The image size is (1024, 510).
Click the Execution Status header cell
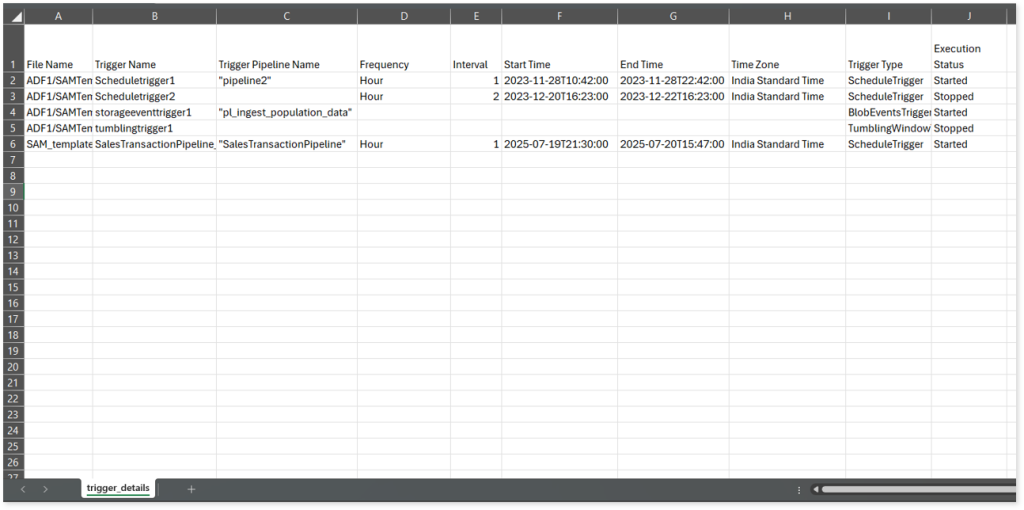point(968,56)
